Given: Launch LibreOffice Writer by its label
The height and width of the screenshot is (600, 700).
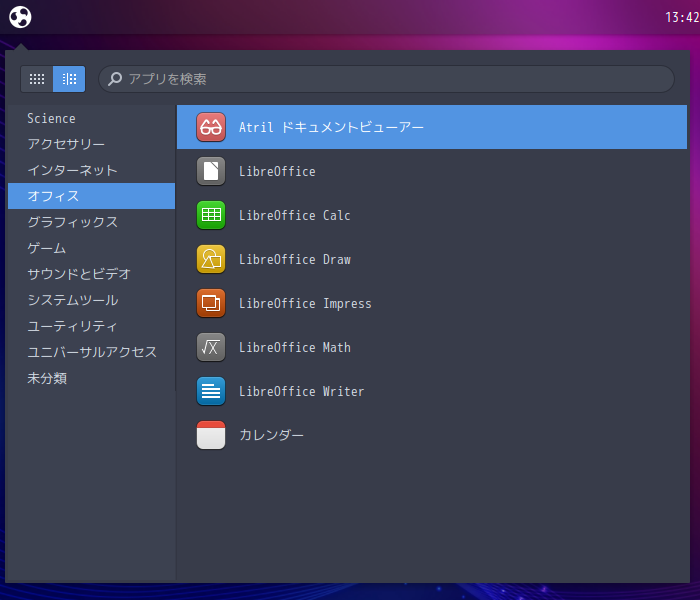Looking at the screenshot, I should (301, 392).
